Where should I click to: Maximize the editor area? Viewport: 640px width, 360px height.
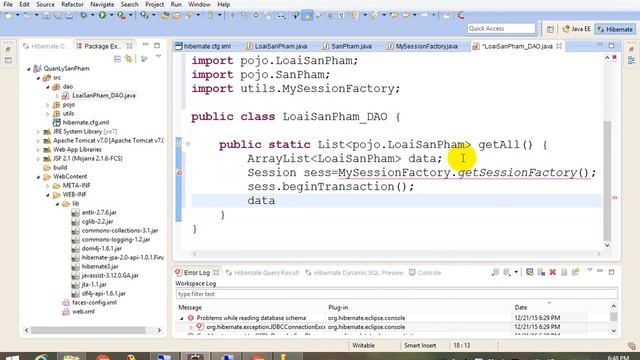pyautogui.click(x=611, y=46)
